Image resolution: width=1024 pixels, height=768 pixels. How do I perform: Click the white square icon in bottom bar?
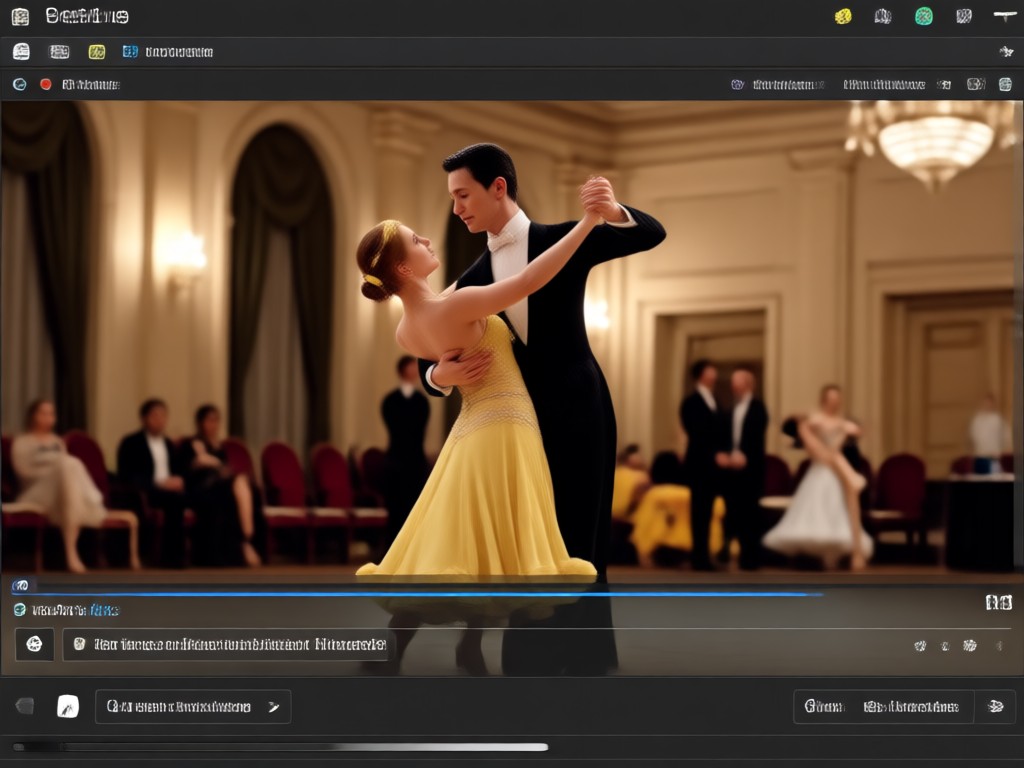point(68,707)
